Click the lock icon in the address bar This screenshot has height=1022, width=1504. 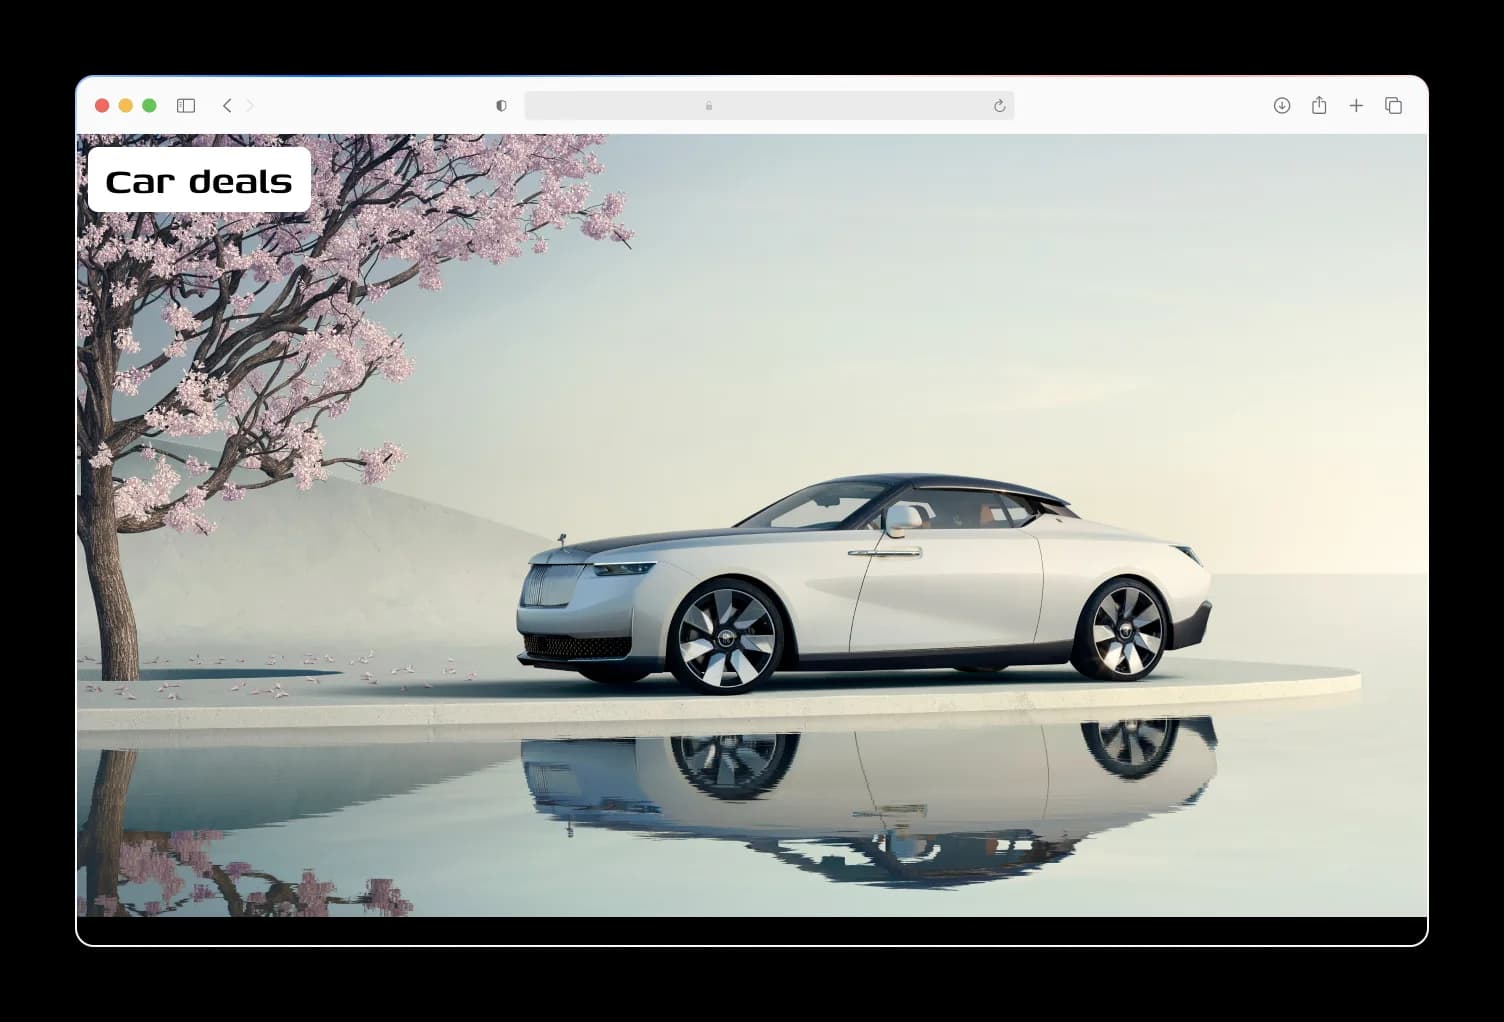click(709, 106)
